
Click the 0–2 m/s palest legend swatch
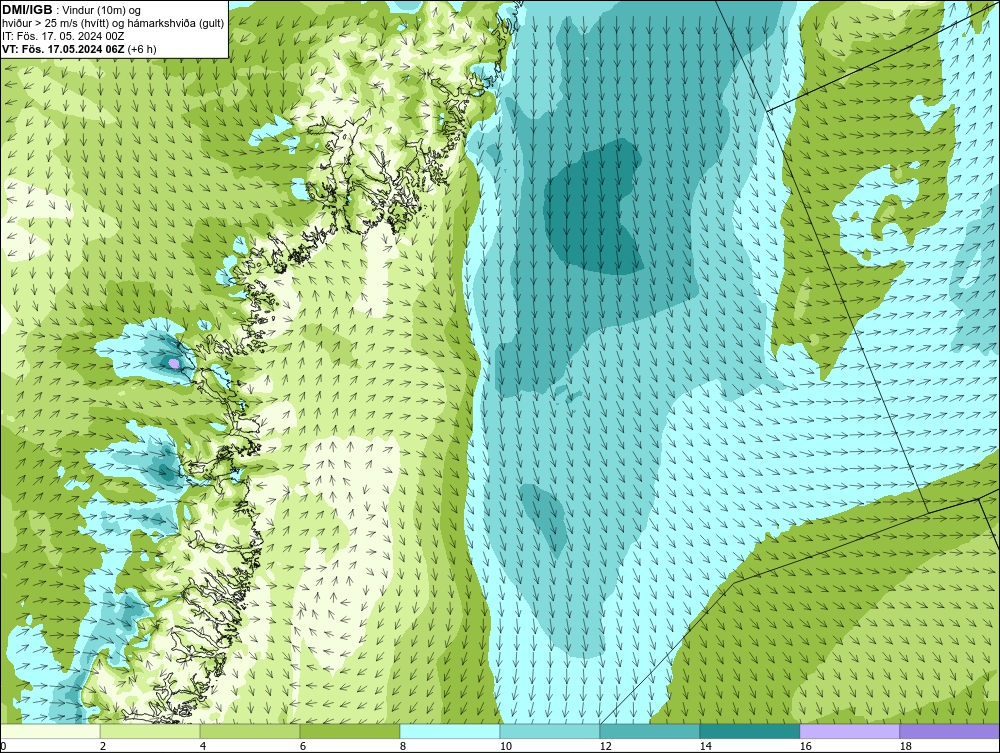pyautogui.click(x=50, y=731)
